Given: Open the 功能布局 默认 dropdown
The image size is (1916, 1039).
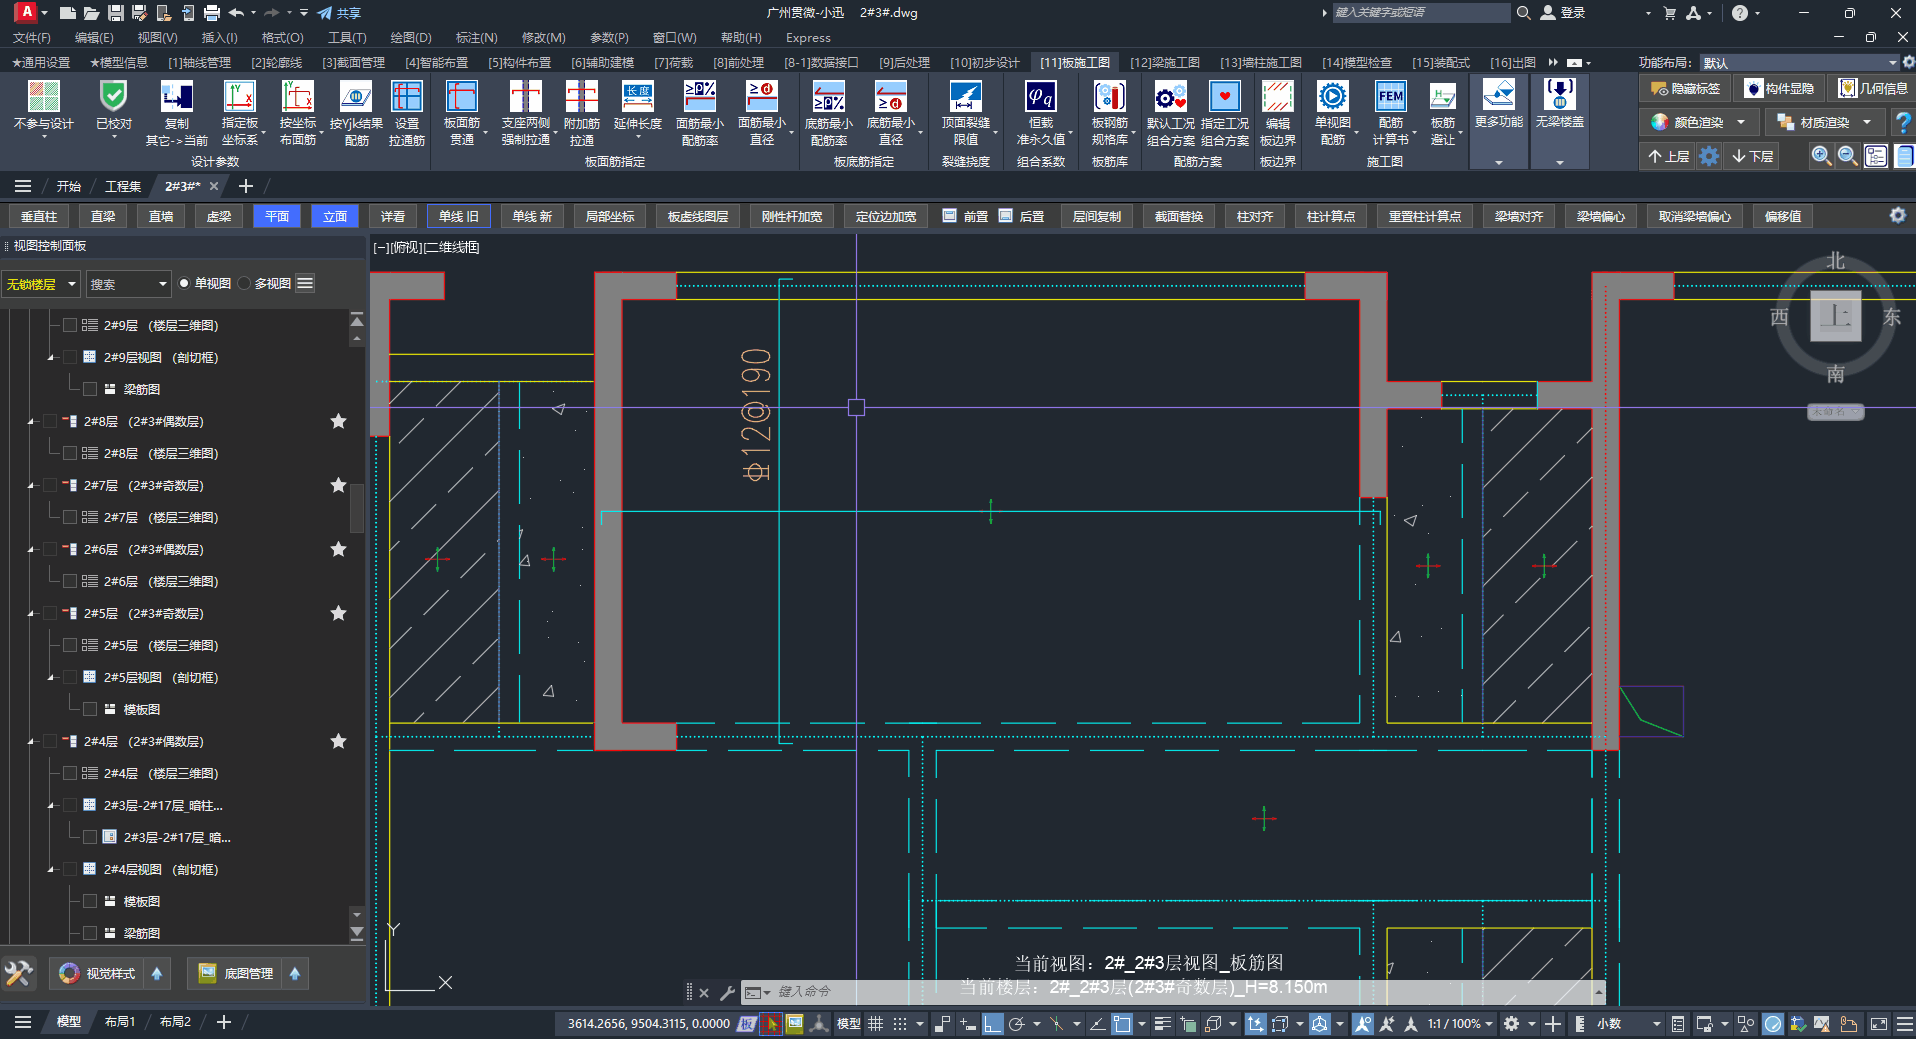Looking at the screenshot, I should (x=1799, y=62).
